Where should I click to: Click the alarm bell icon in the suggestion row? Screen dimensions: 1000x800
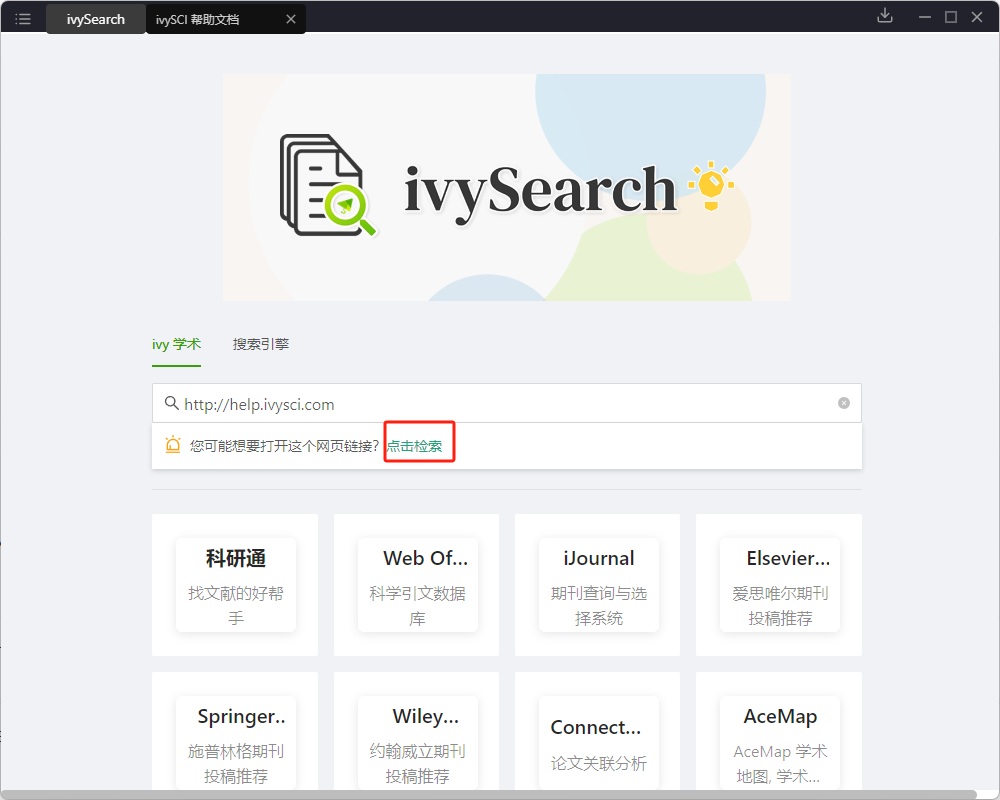173,445
